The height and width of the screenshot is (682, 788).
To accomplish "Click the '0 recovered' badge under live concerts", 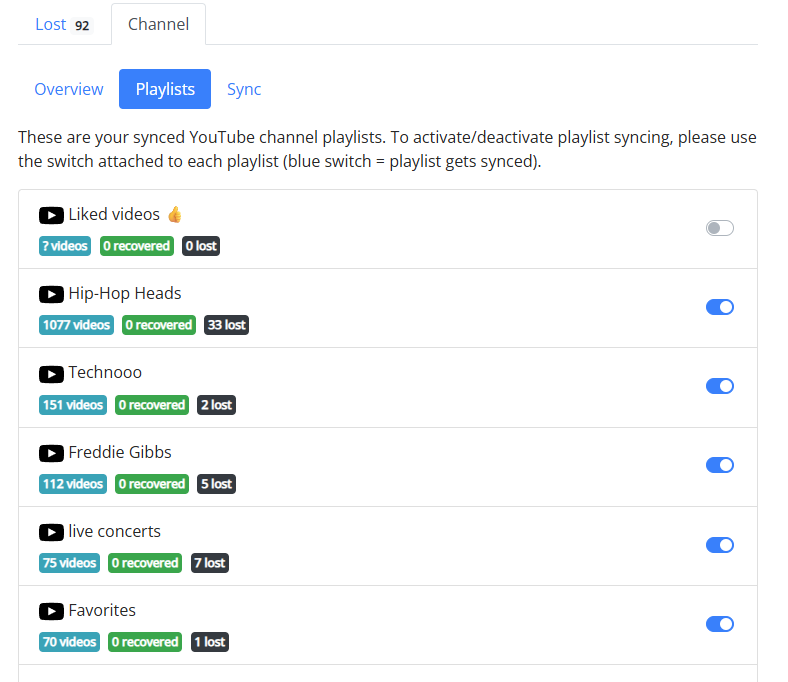I will tap(145, 563).
